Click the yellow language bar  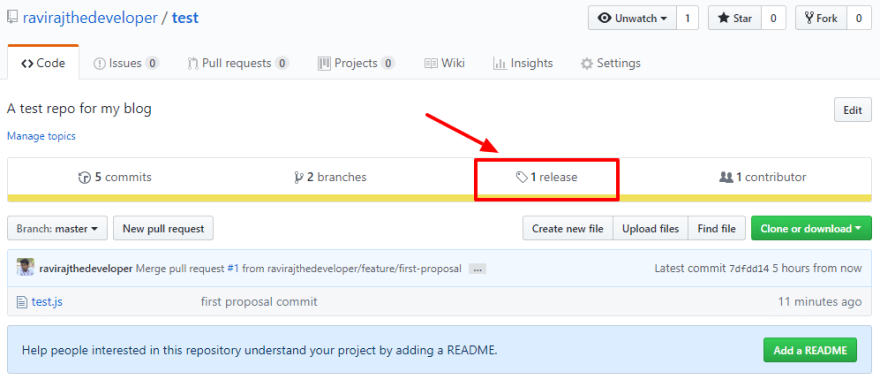click(x=439, y=198)
